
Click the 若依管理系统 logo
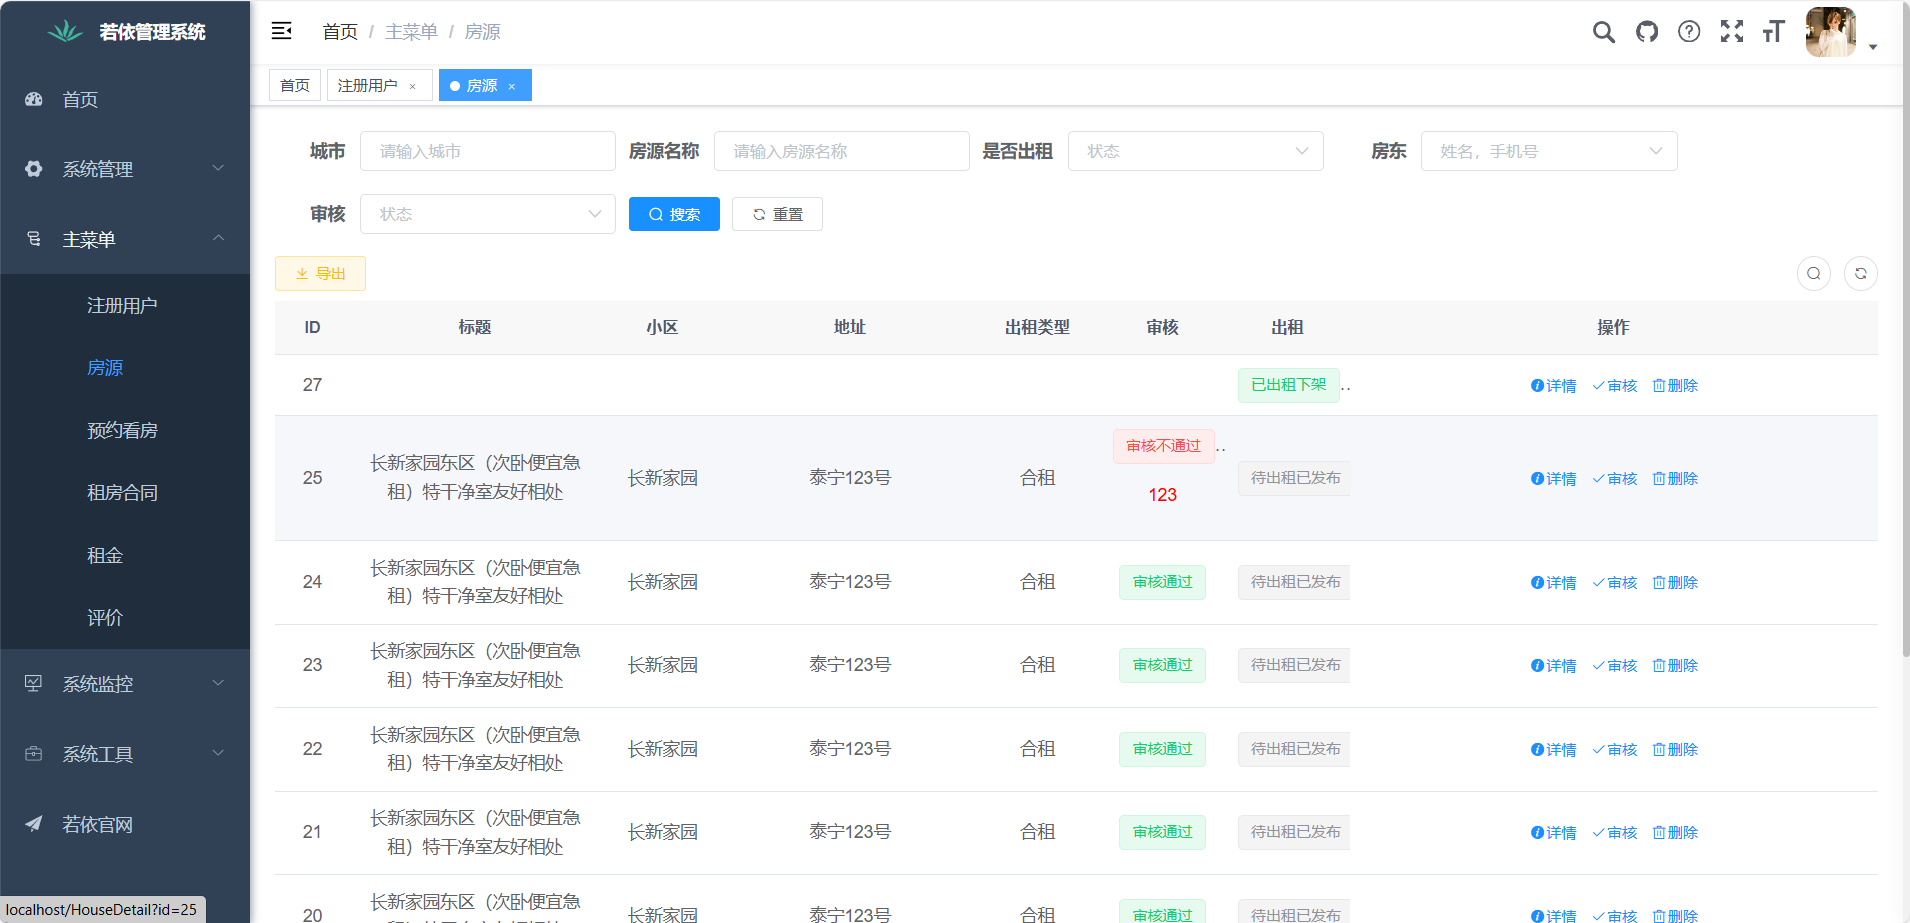(x=126, y=32)
